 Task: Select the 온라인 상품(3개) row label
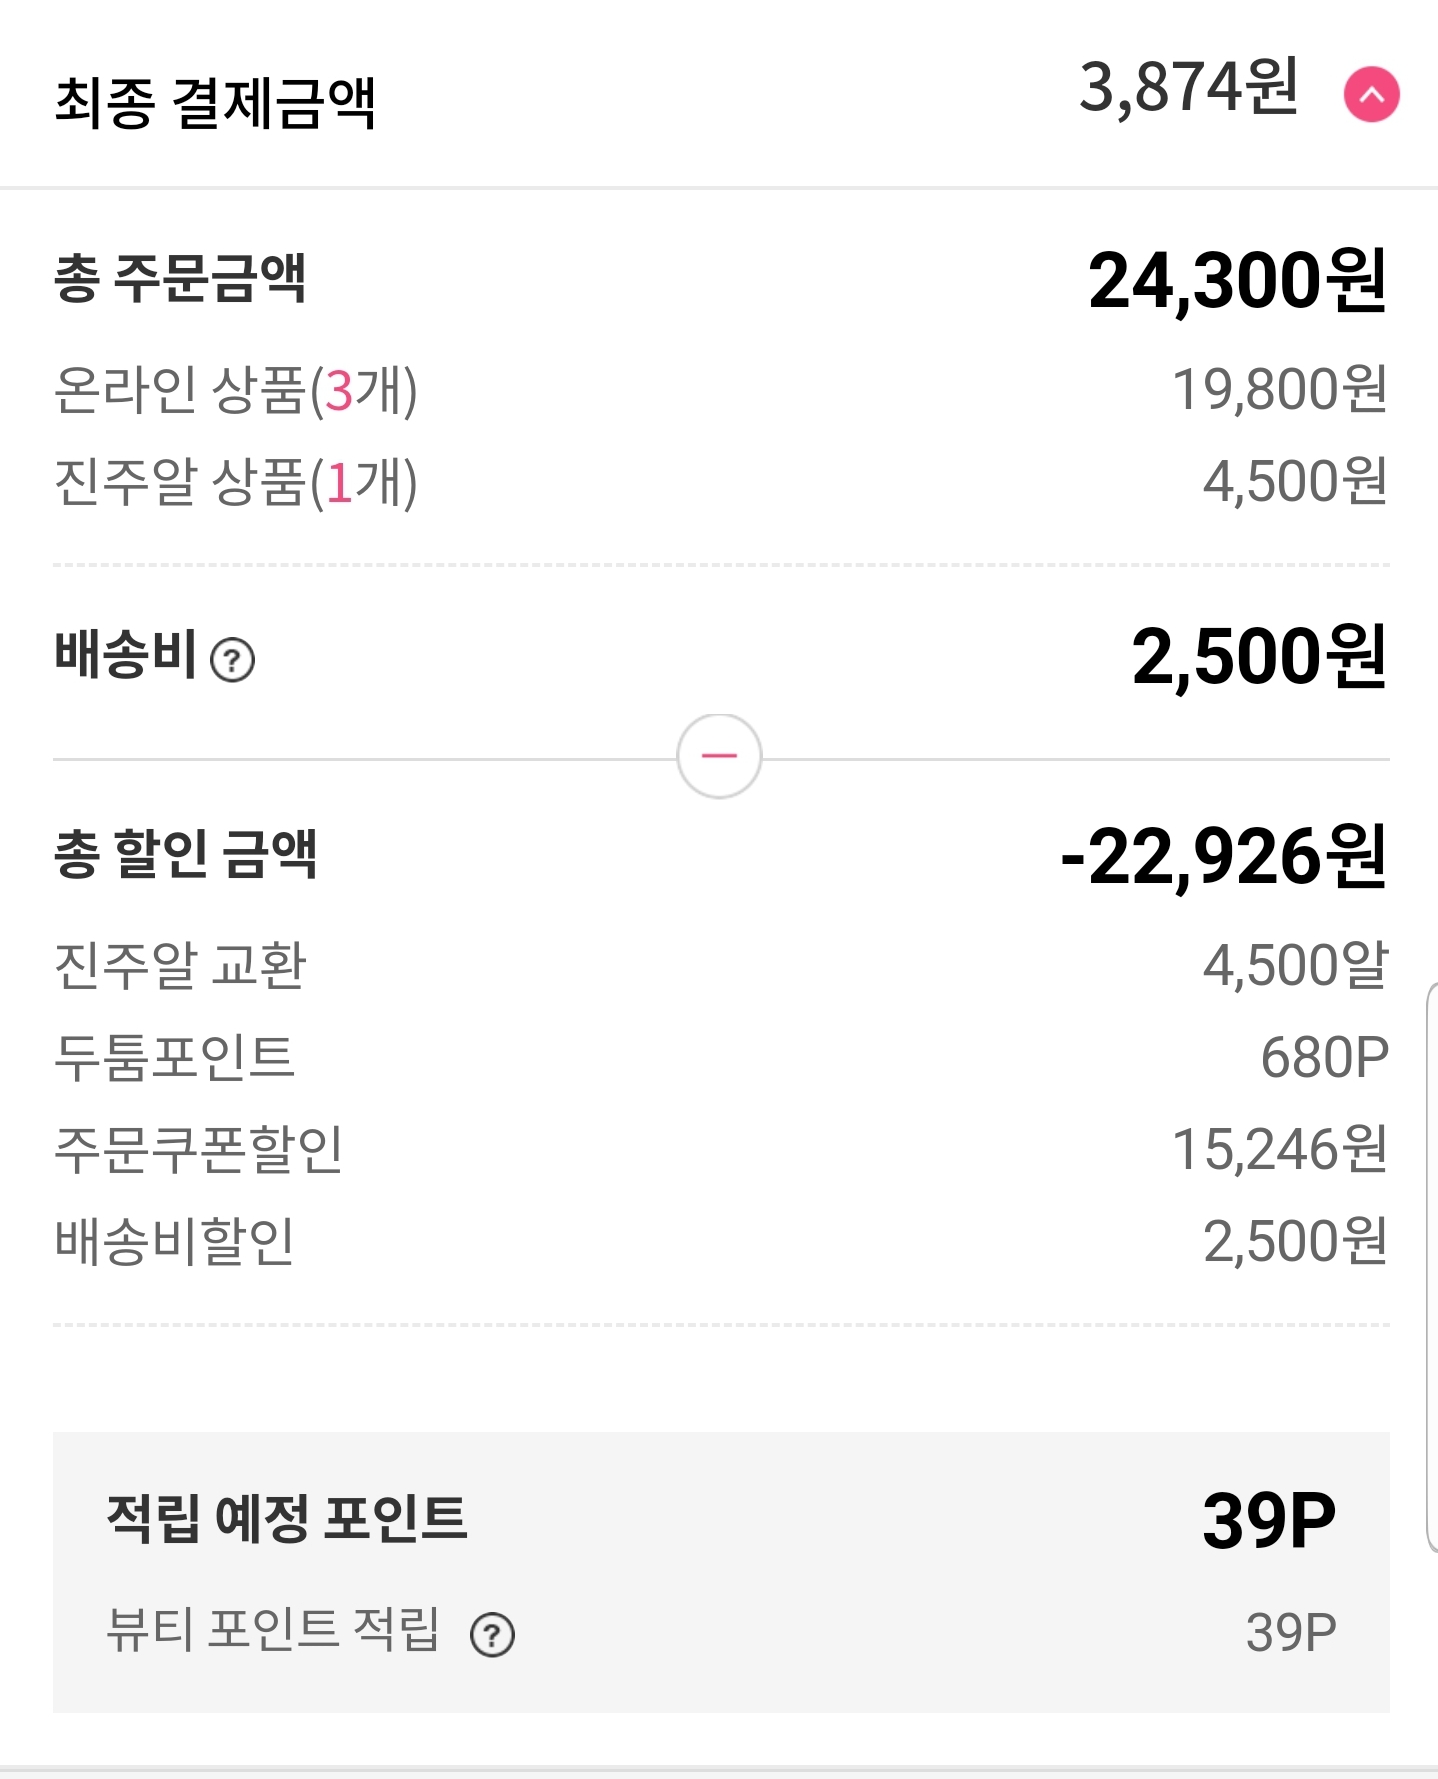(235, 389)
